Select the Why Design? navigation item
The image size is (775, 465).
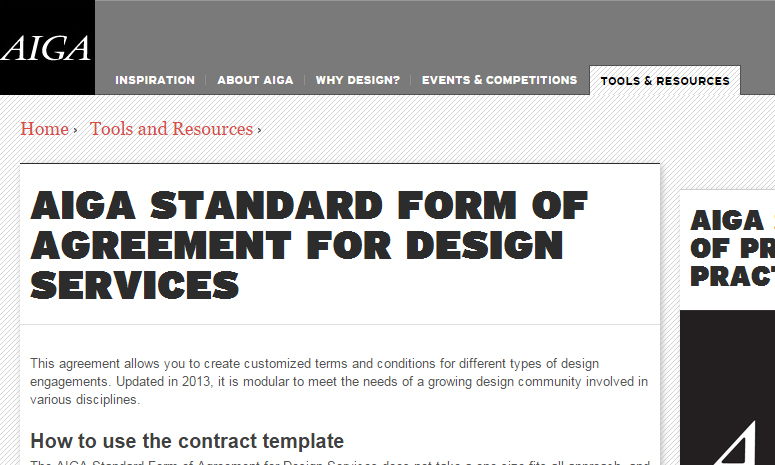click(357, 80)
